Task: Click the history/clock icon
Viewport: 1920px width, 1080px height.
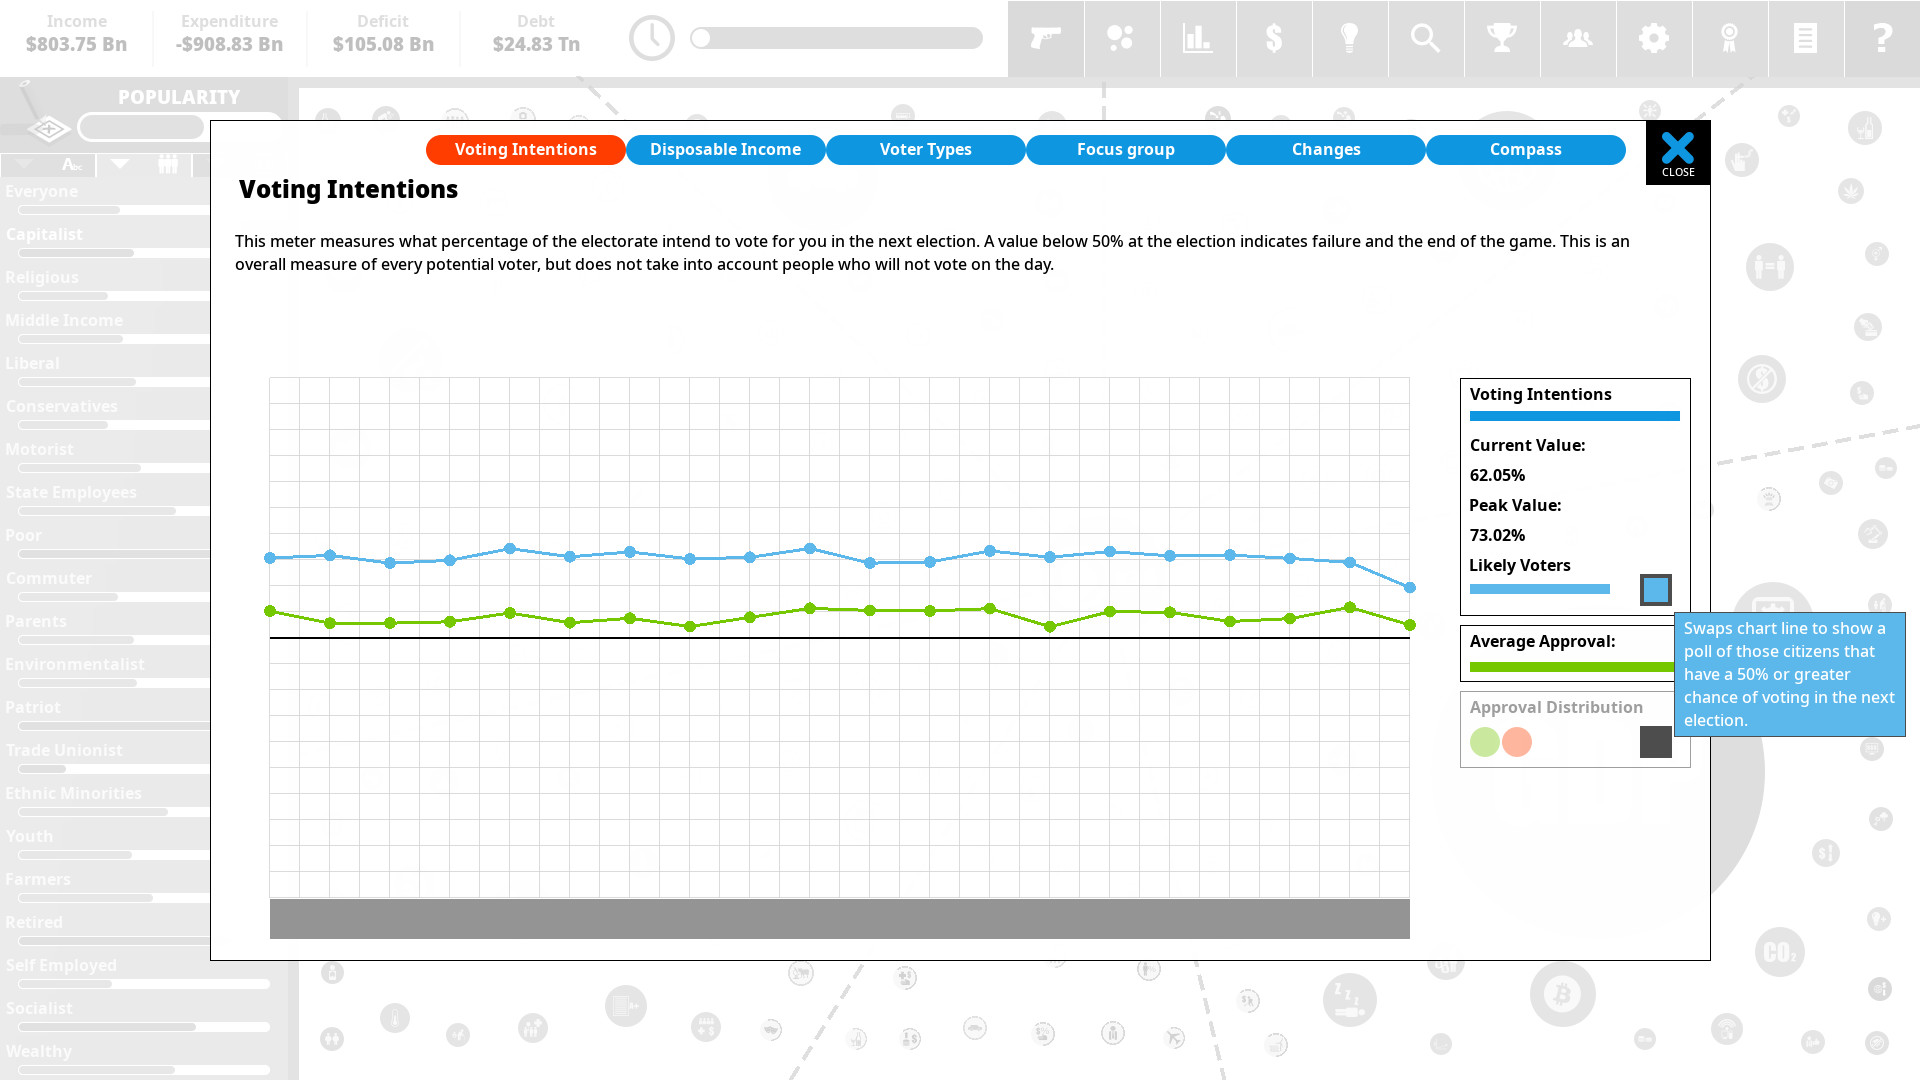Action: coord(651,38)
